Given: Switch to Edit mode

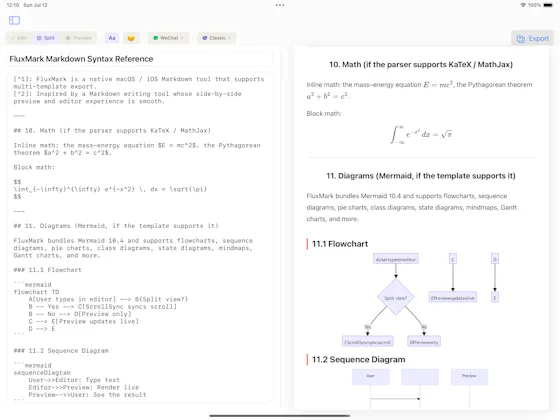Looking at the screenshot, I should (19, 38).
